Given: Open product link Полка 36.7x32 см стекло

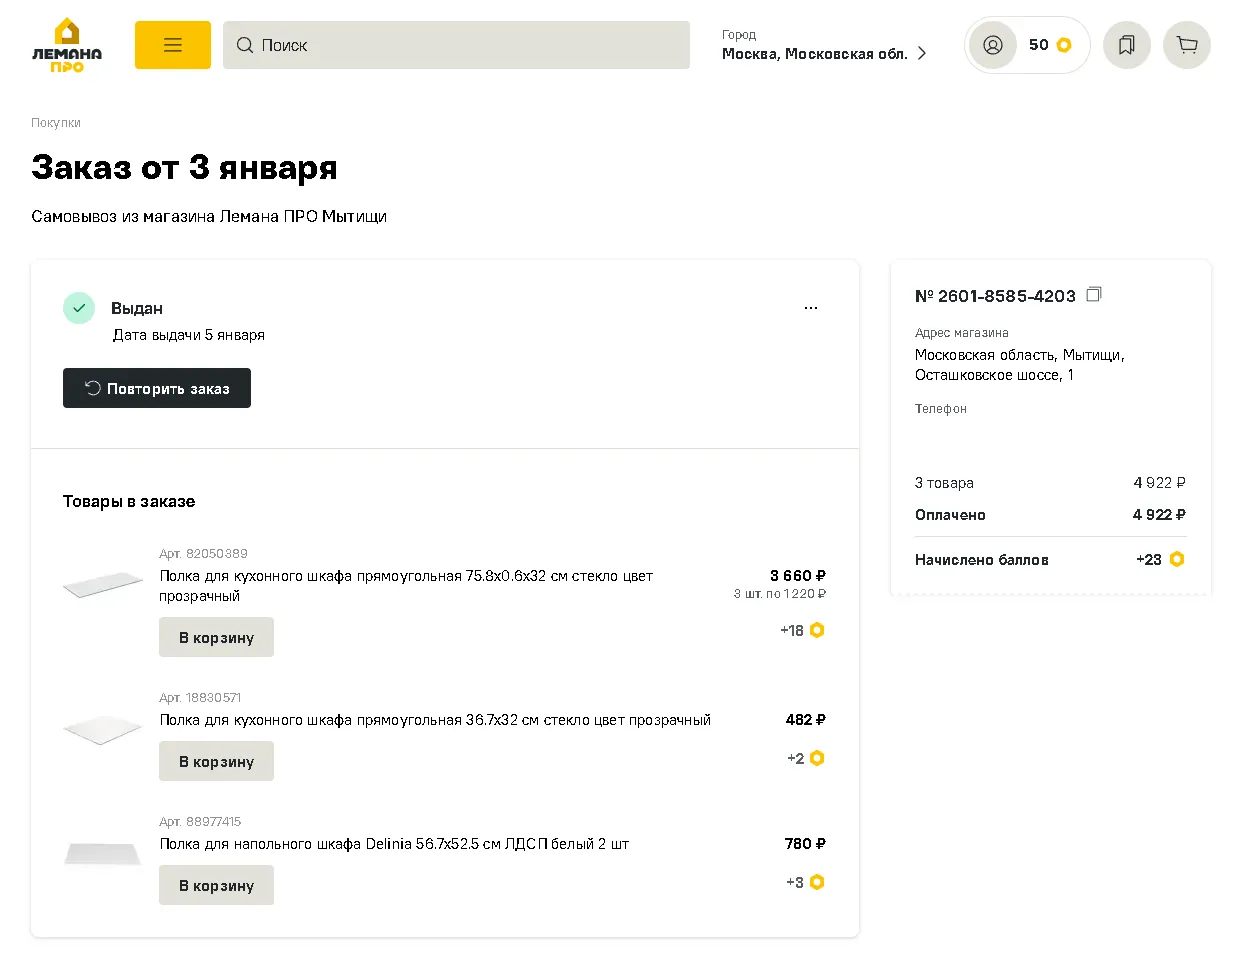Looking at the screenshot, I should click(435, 720).
